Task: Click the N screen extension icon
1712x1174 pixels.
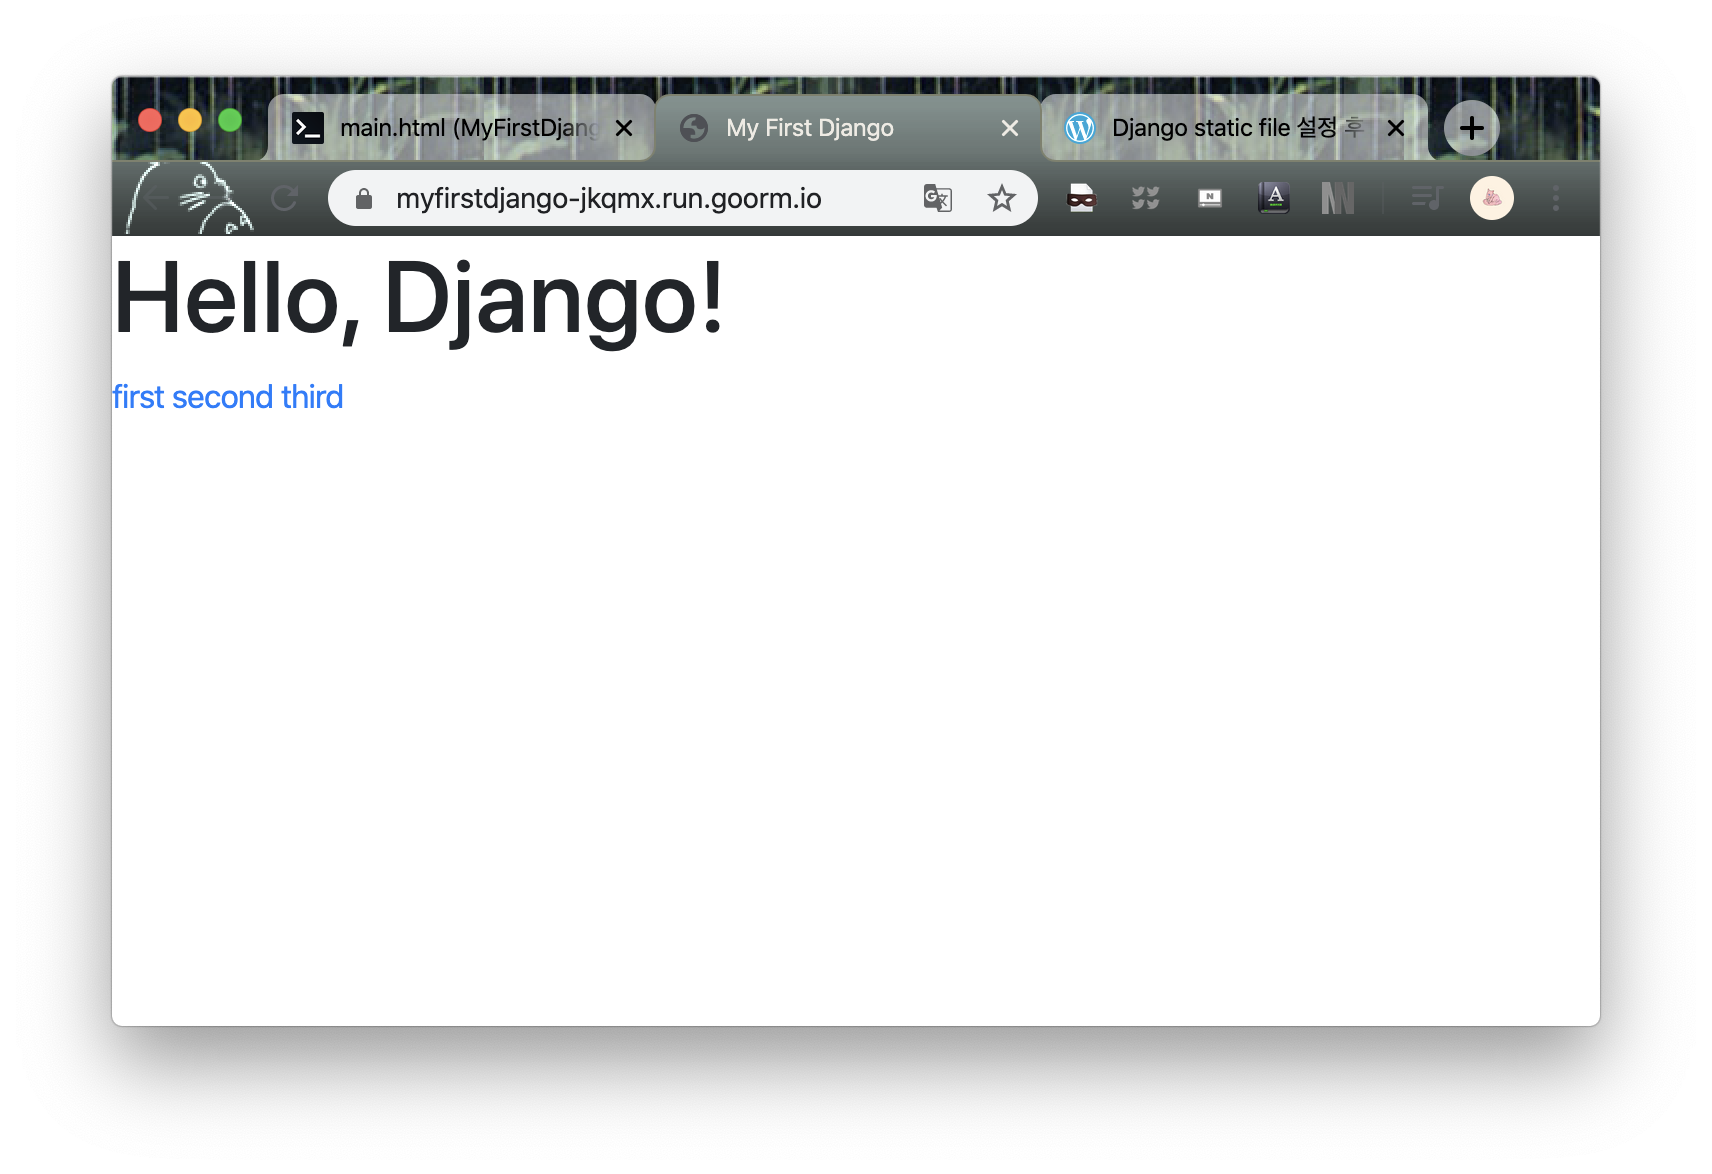Action: pyautogui.click(x=1210, y=198)
